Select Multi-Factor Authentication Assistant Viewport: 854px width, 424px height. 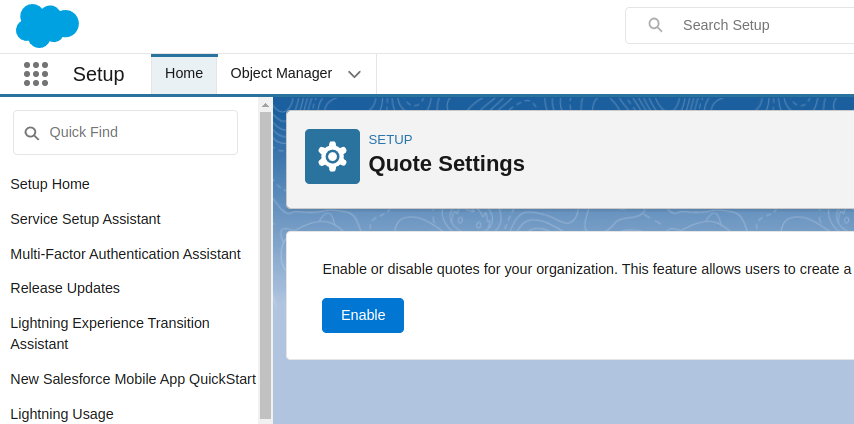point(125,254)
